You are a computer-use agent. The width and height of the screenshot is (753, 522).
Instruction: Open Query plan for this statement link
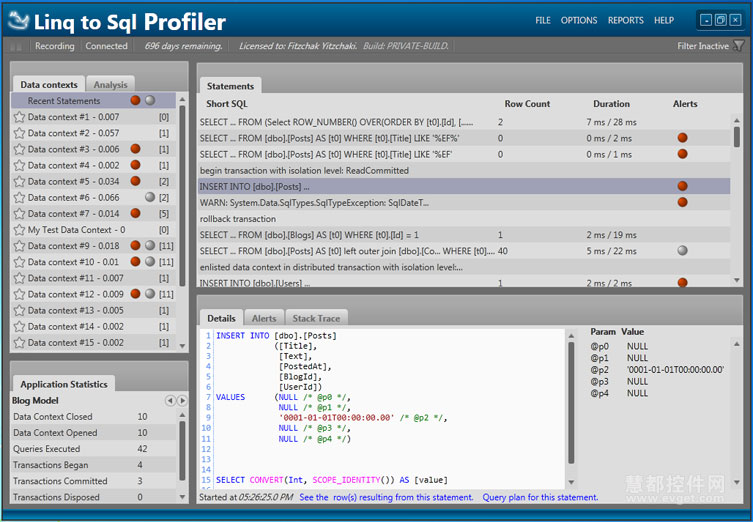coord(540,498)
